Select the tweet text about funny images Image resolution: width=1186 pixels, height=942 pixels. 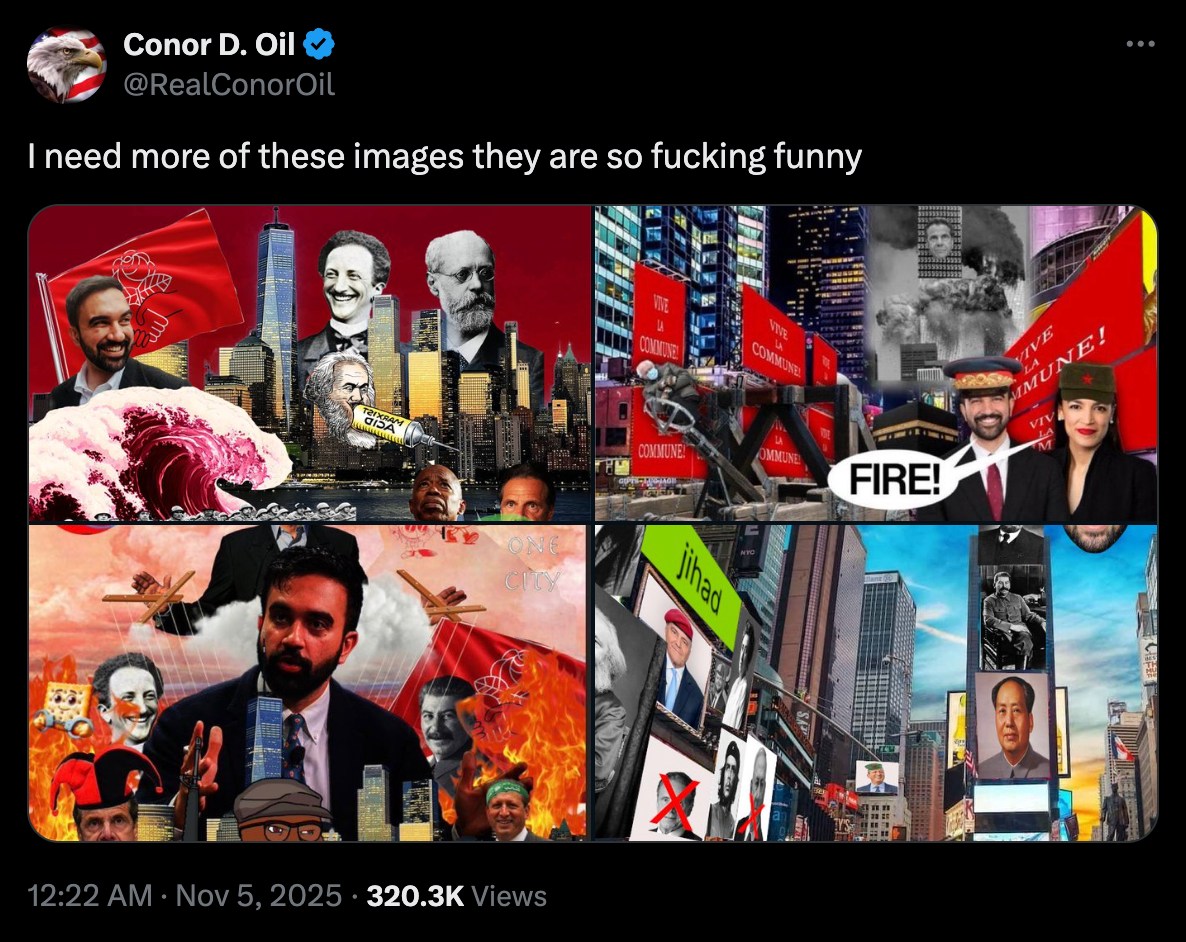tap(445, 157)
